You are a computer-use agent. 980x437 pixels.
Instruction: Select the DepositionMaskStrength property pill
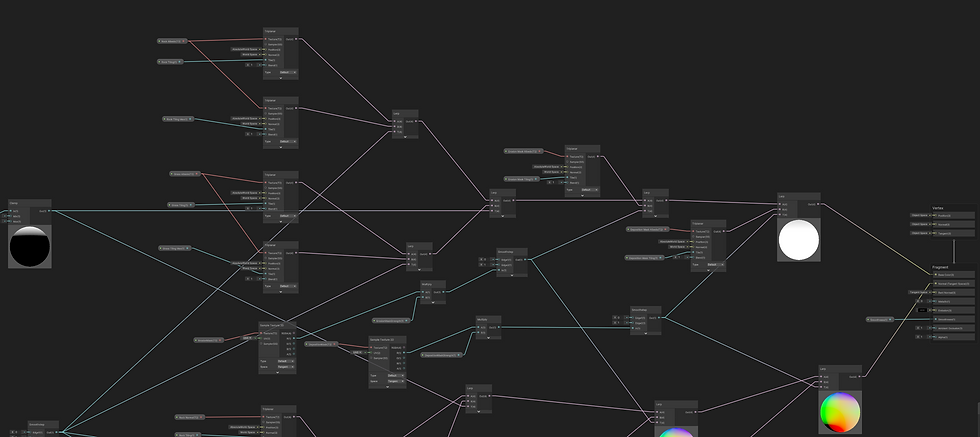(443, 355)
